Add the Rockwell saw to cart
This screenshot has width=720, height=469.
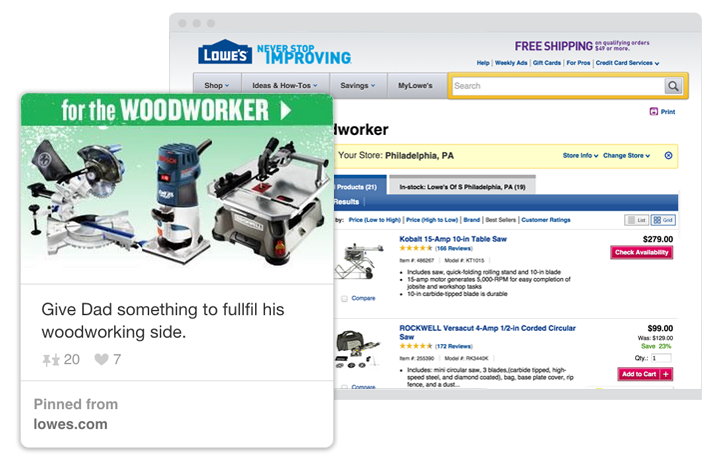645,374
